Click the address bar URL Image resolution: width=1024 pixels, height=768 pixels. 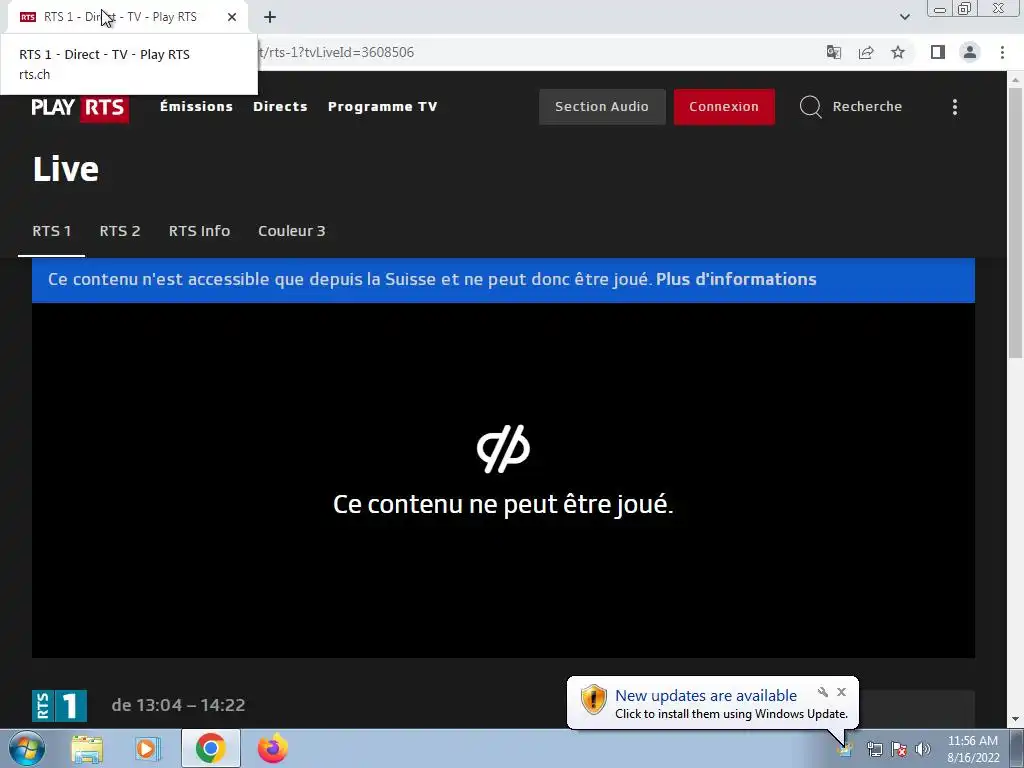[x=336, y=52]
